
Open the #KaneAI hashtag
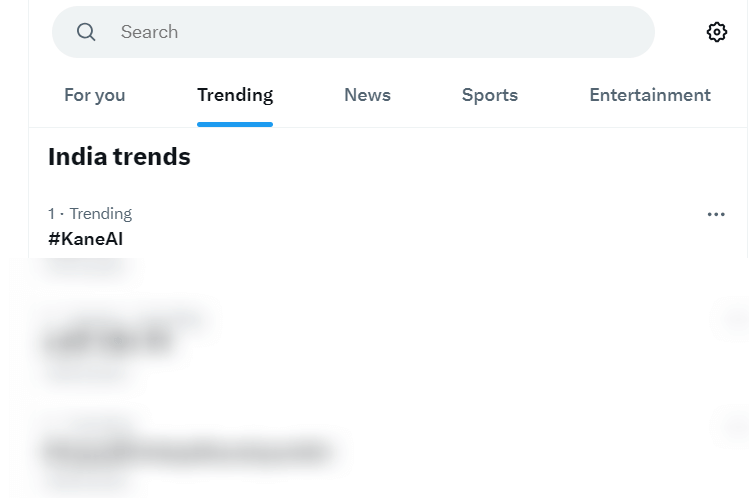86,239
